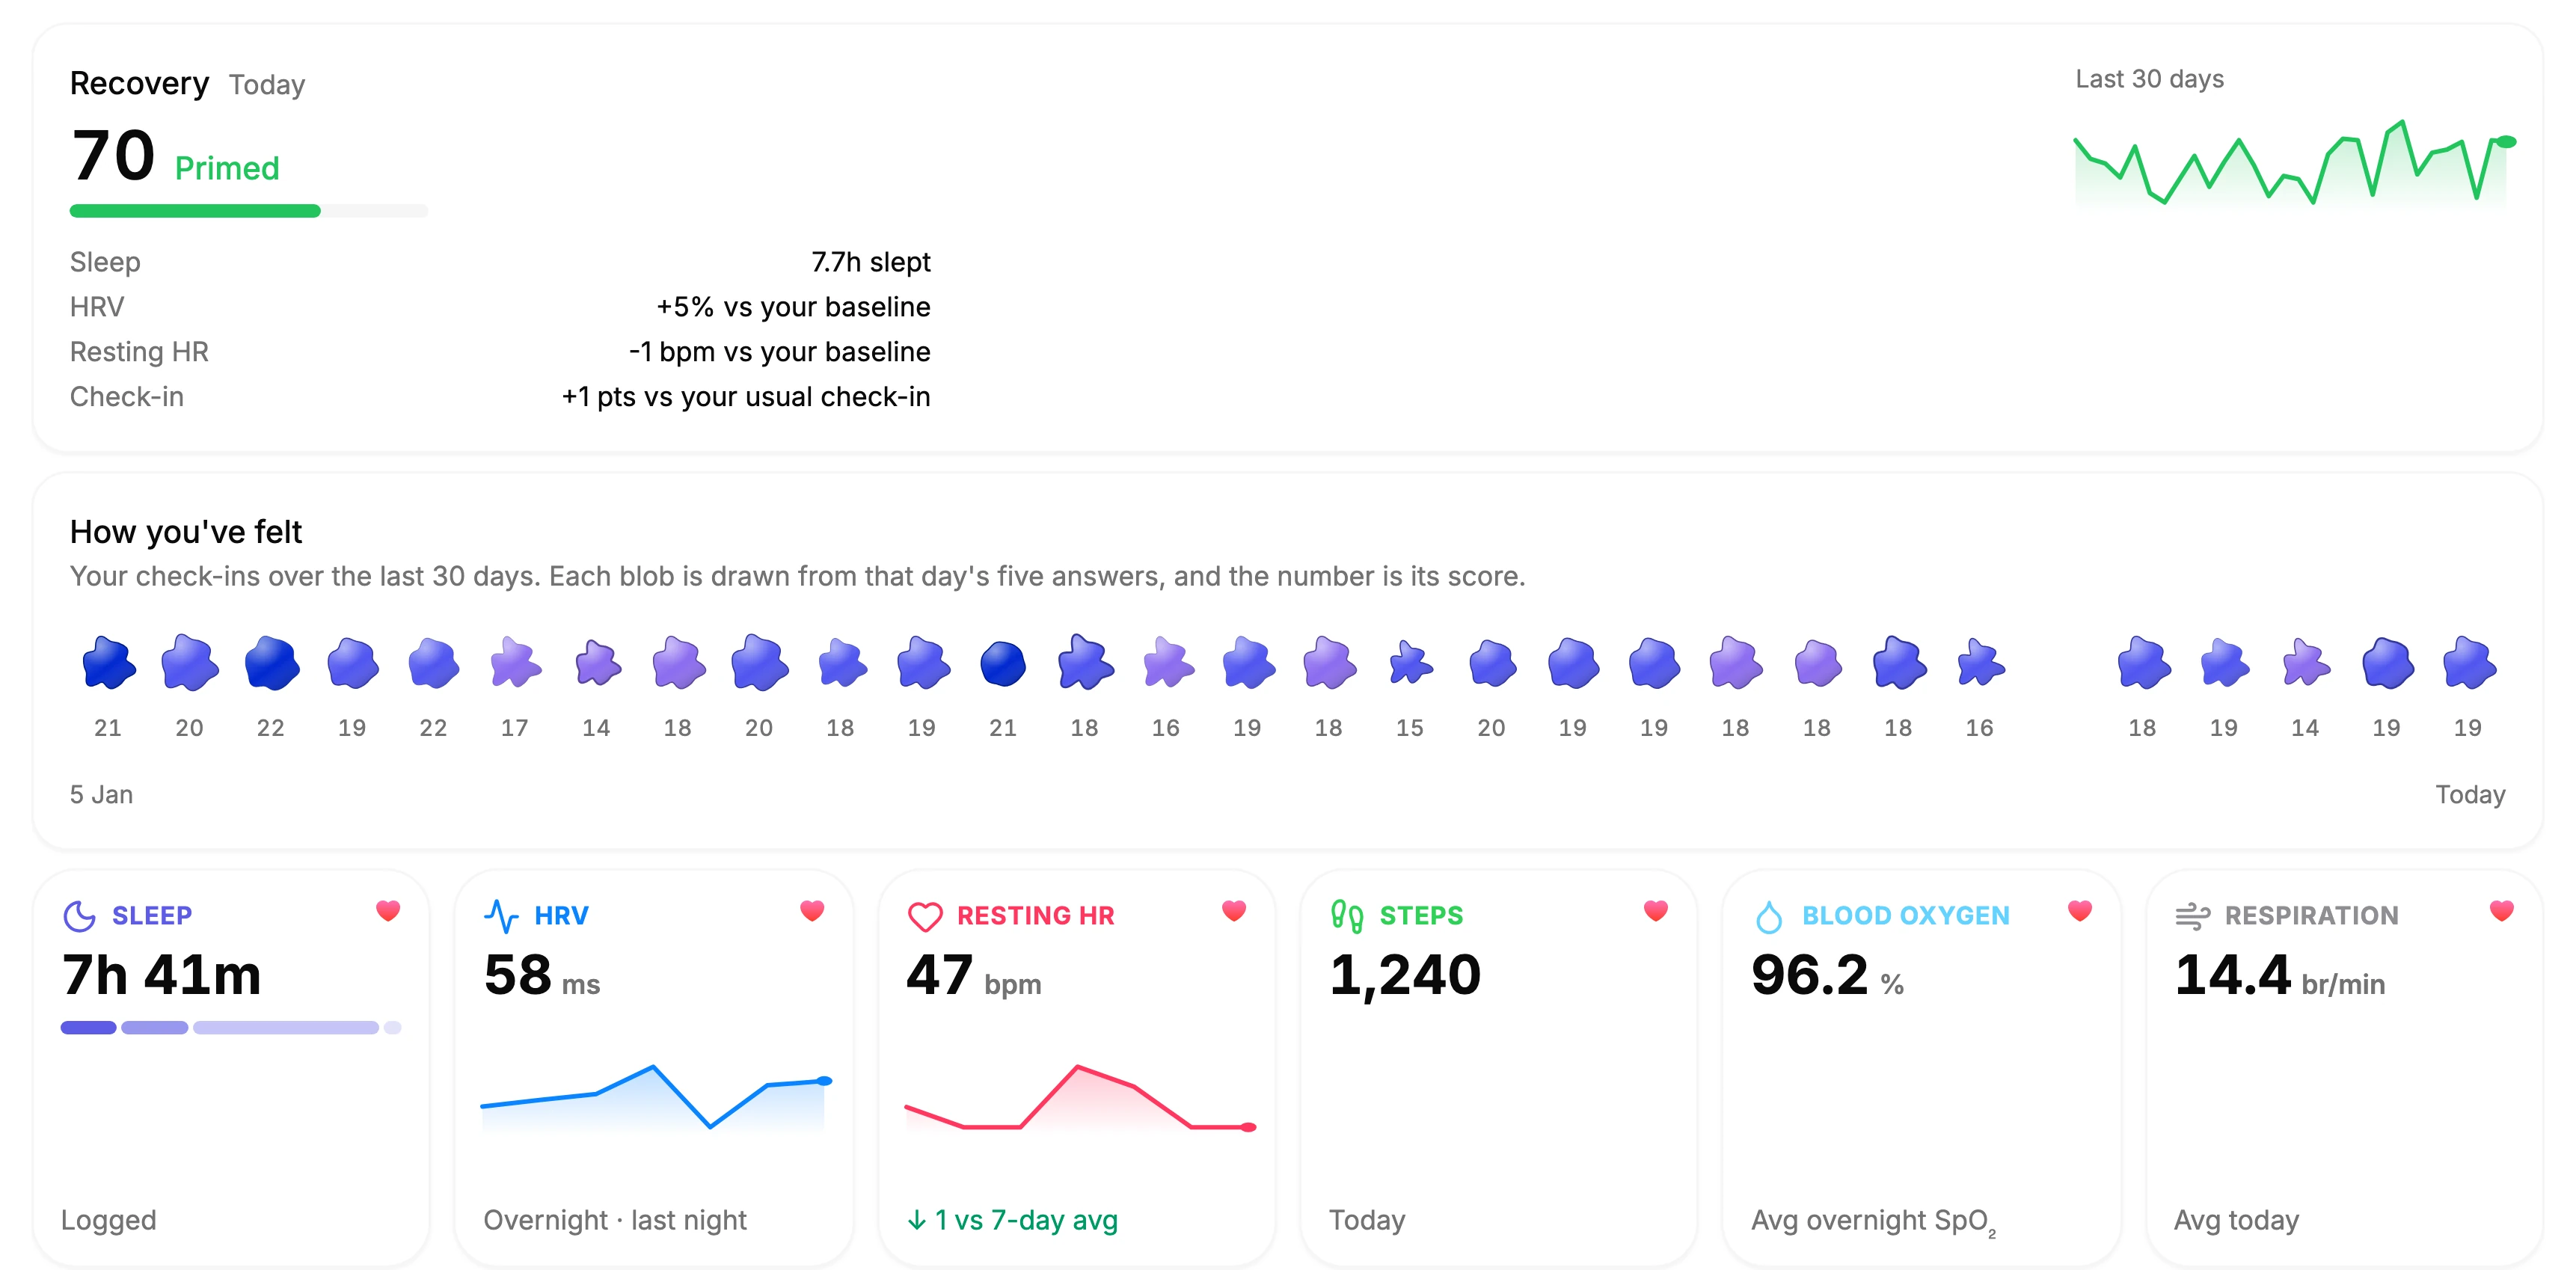Image resolution: width=2576 pixels, height=1270 pixels.
Task: Open the RESTING HR card title
Action: pyautogui.click(x=1035, y=916)
